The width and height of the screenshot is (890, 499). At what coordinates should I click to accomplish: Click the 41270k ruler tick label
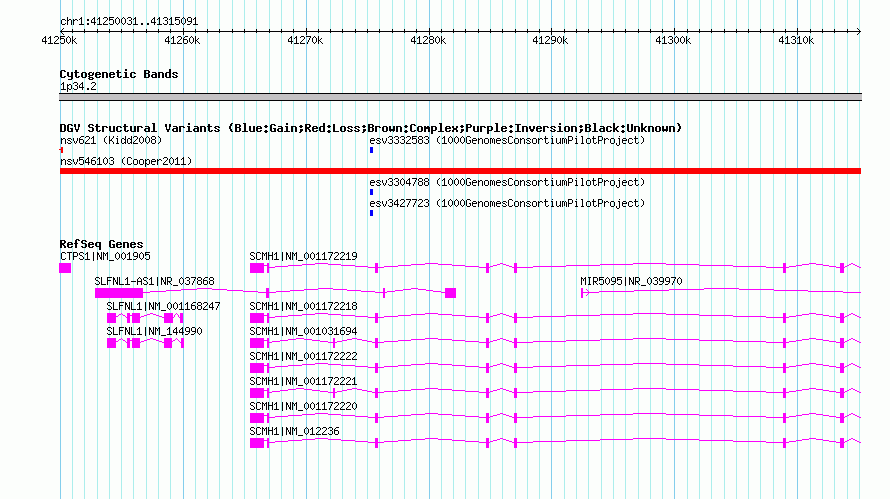(305, 40)
